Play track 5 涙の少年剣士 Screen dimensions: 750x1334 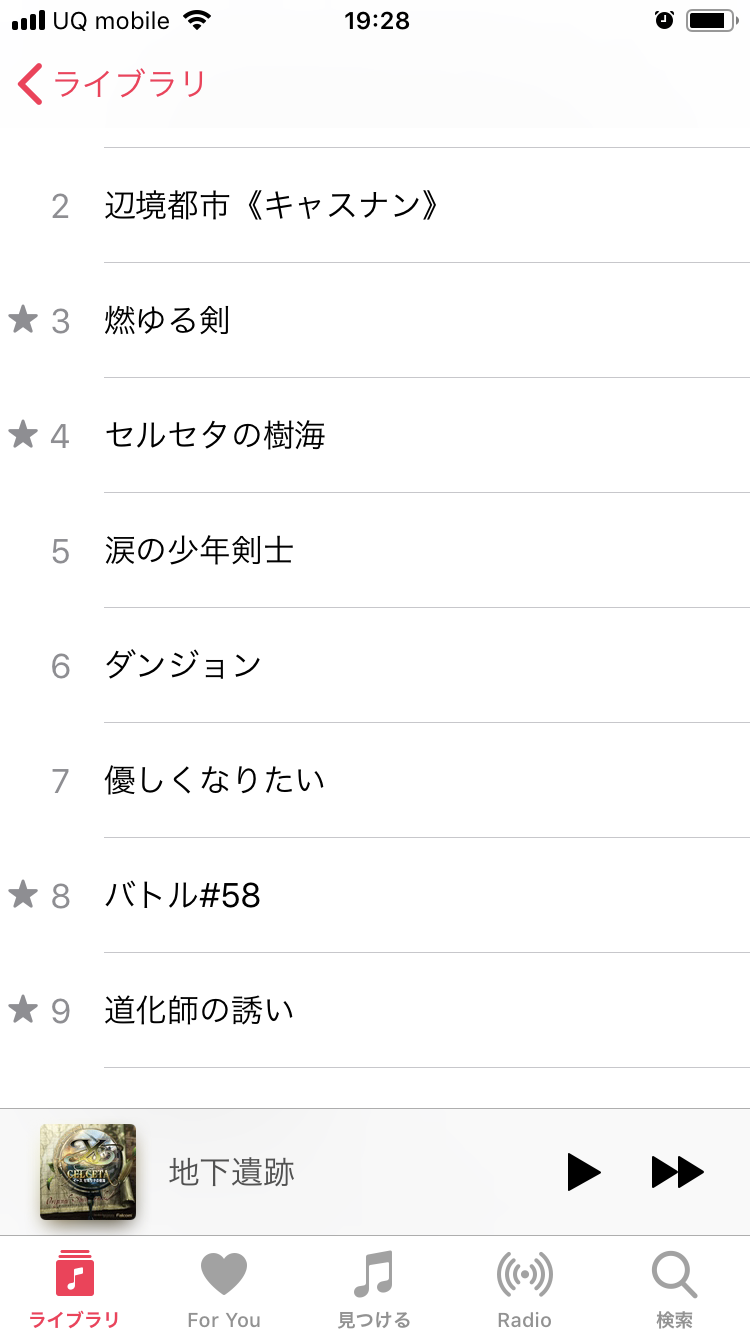pyautogui.click(x=199, y=551)
